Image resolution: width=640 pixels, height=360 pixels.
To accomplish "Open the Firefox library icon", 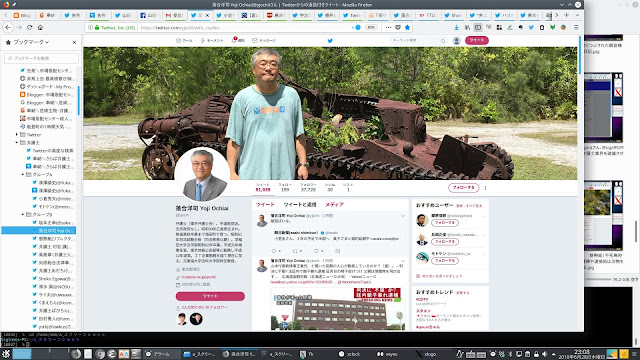I will coord(467,27).
